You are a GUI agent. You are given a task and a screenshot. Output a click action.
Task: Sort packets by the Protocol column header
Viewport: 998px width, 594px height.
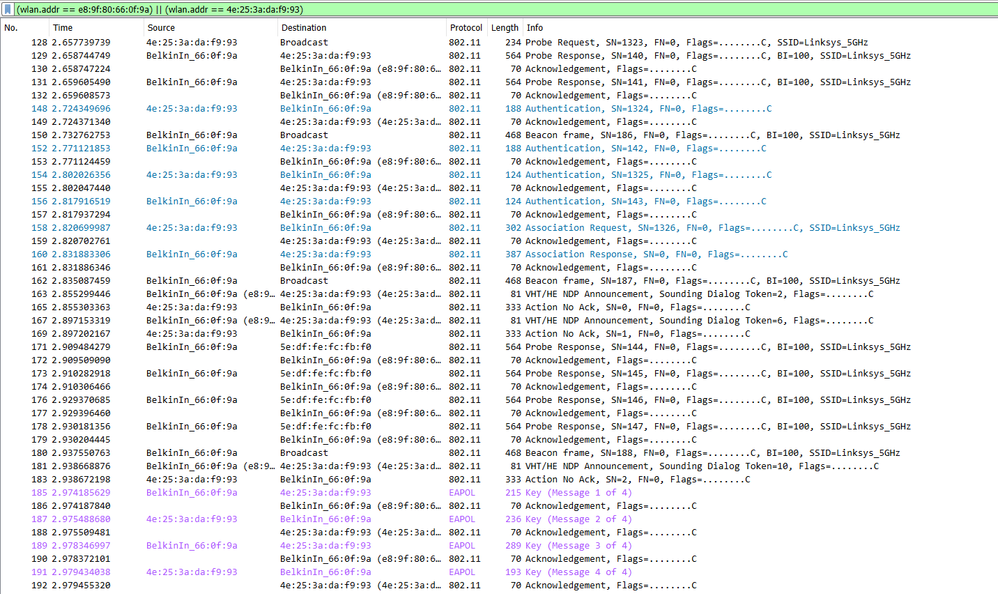click(465, 28)
